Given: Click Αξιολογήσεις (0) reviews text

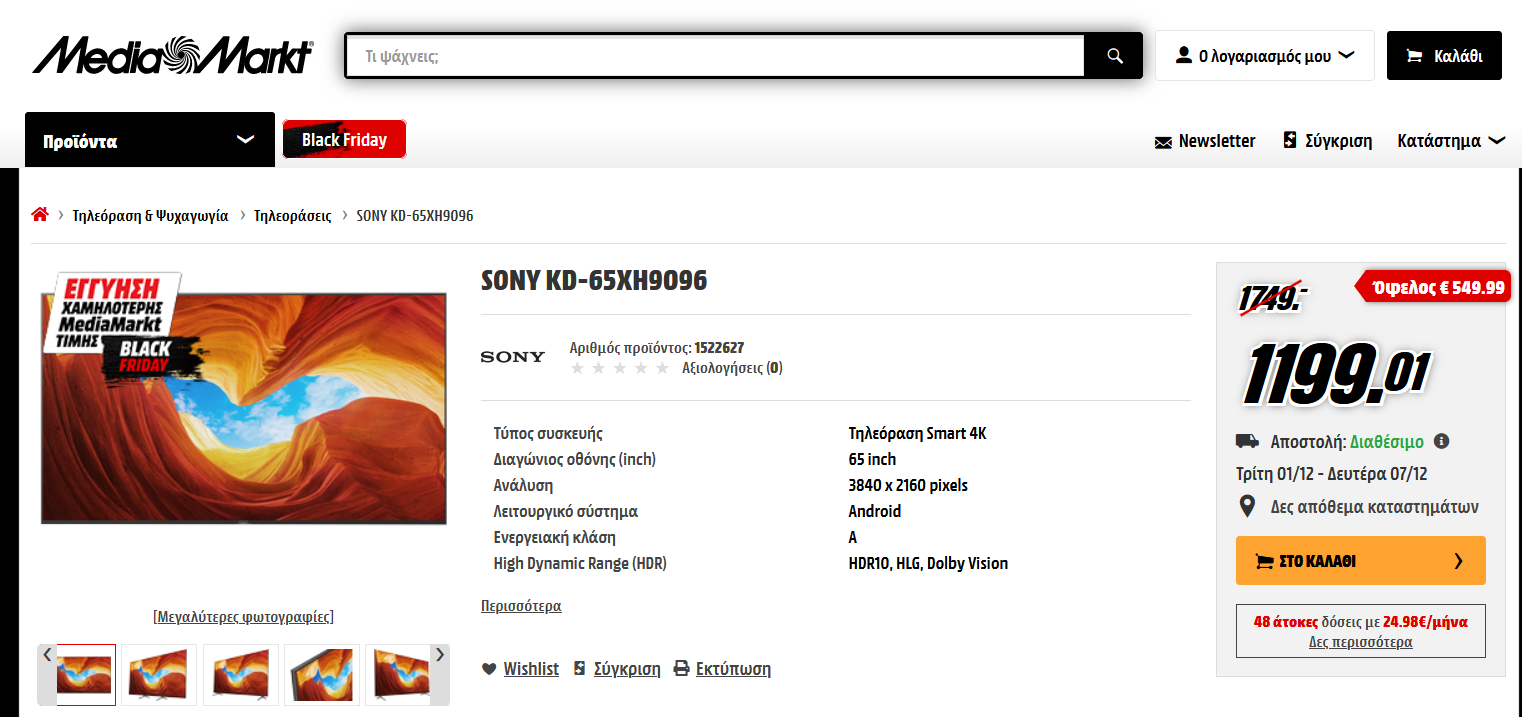Looking at the screenshot, I should point(732,368).
